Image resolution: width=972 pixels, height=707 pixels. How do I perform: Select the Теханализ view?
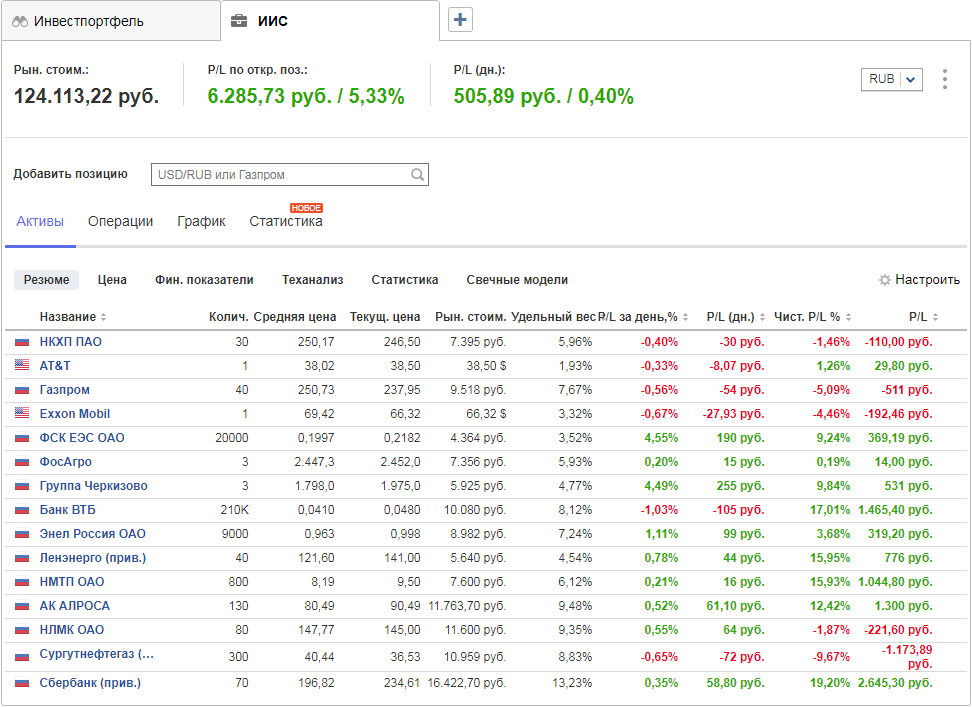(312, 280)
